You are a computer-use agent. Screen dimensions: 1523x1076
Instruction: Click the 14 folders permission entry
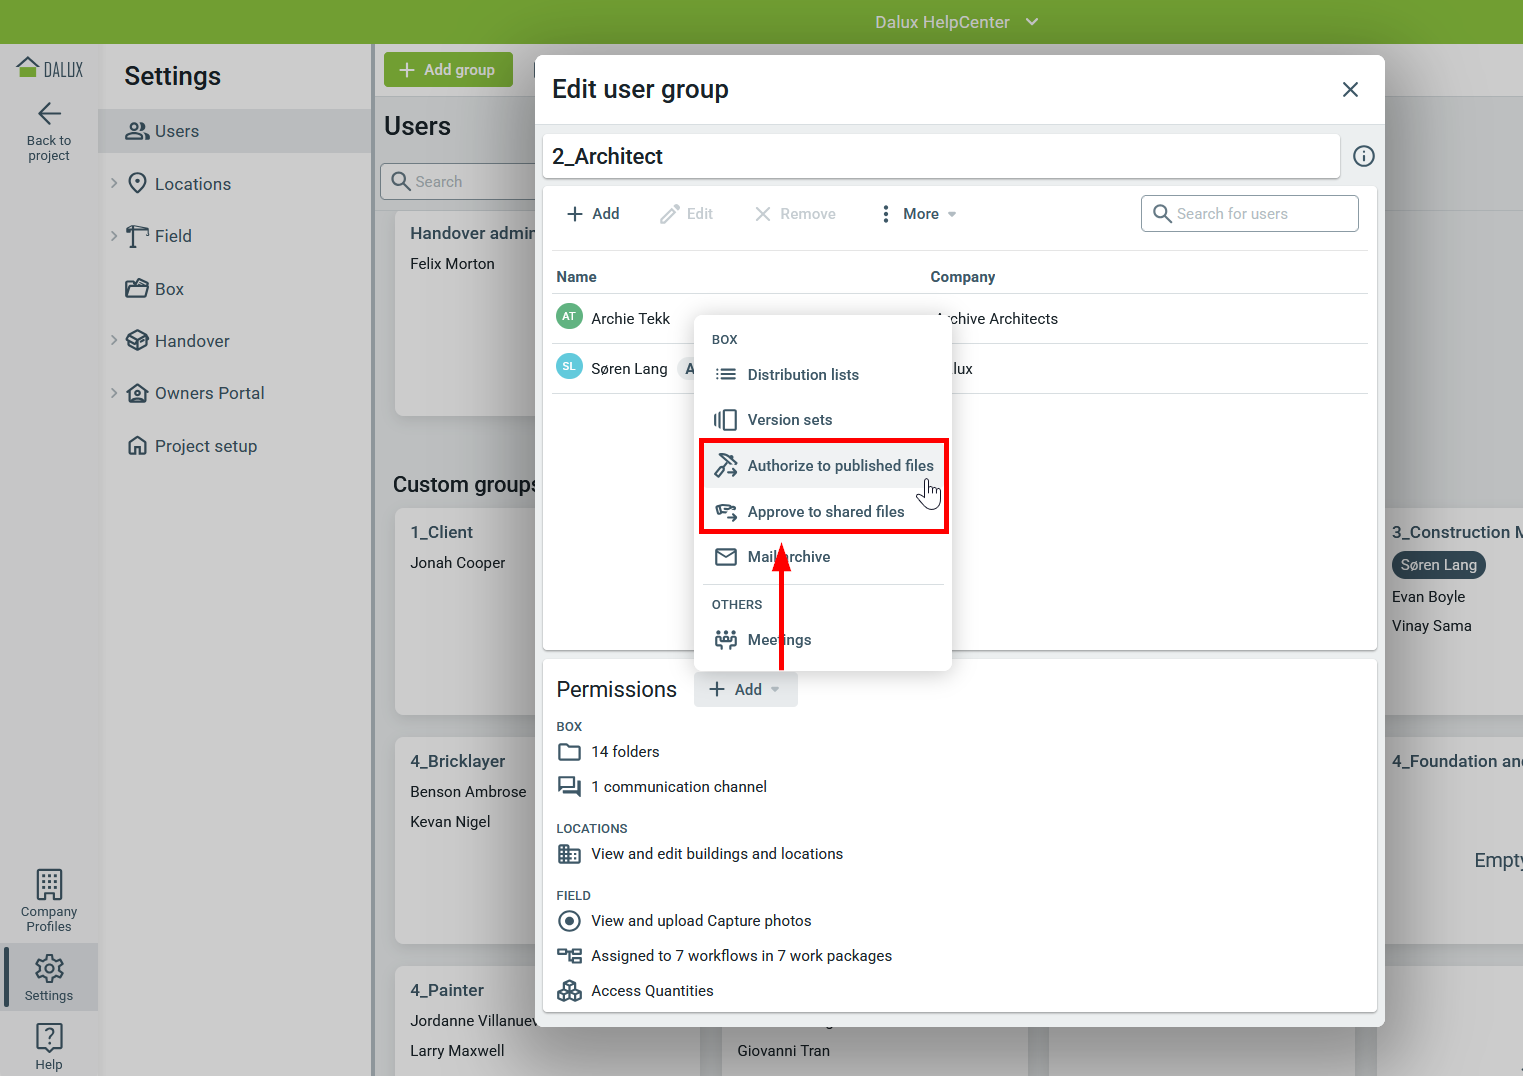pos(624,752)
